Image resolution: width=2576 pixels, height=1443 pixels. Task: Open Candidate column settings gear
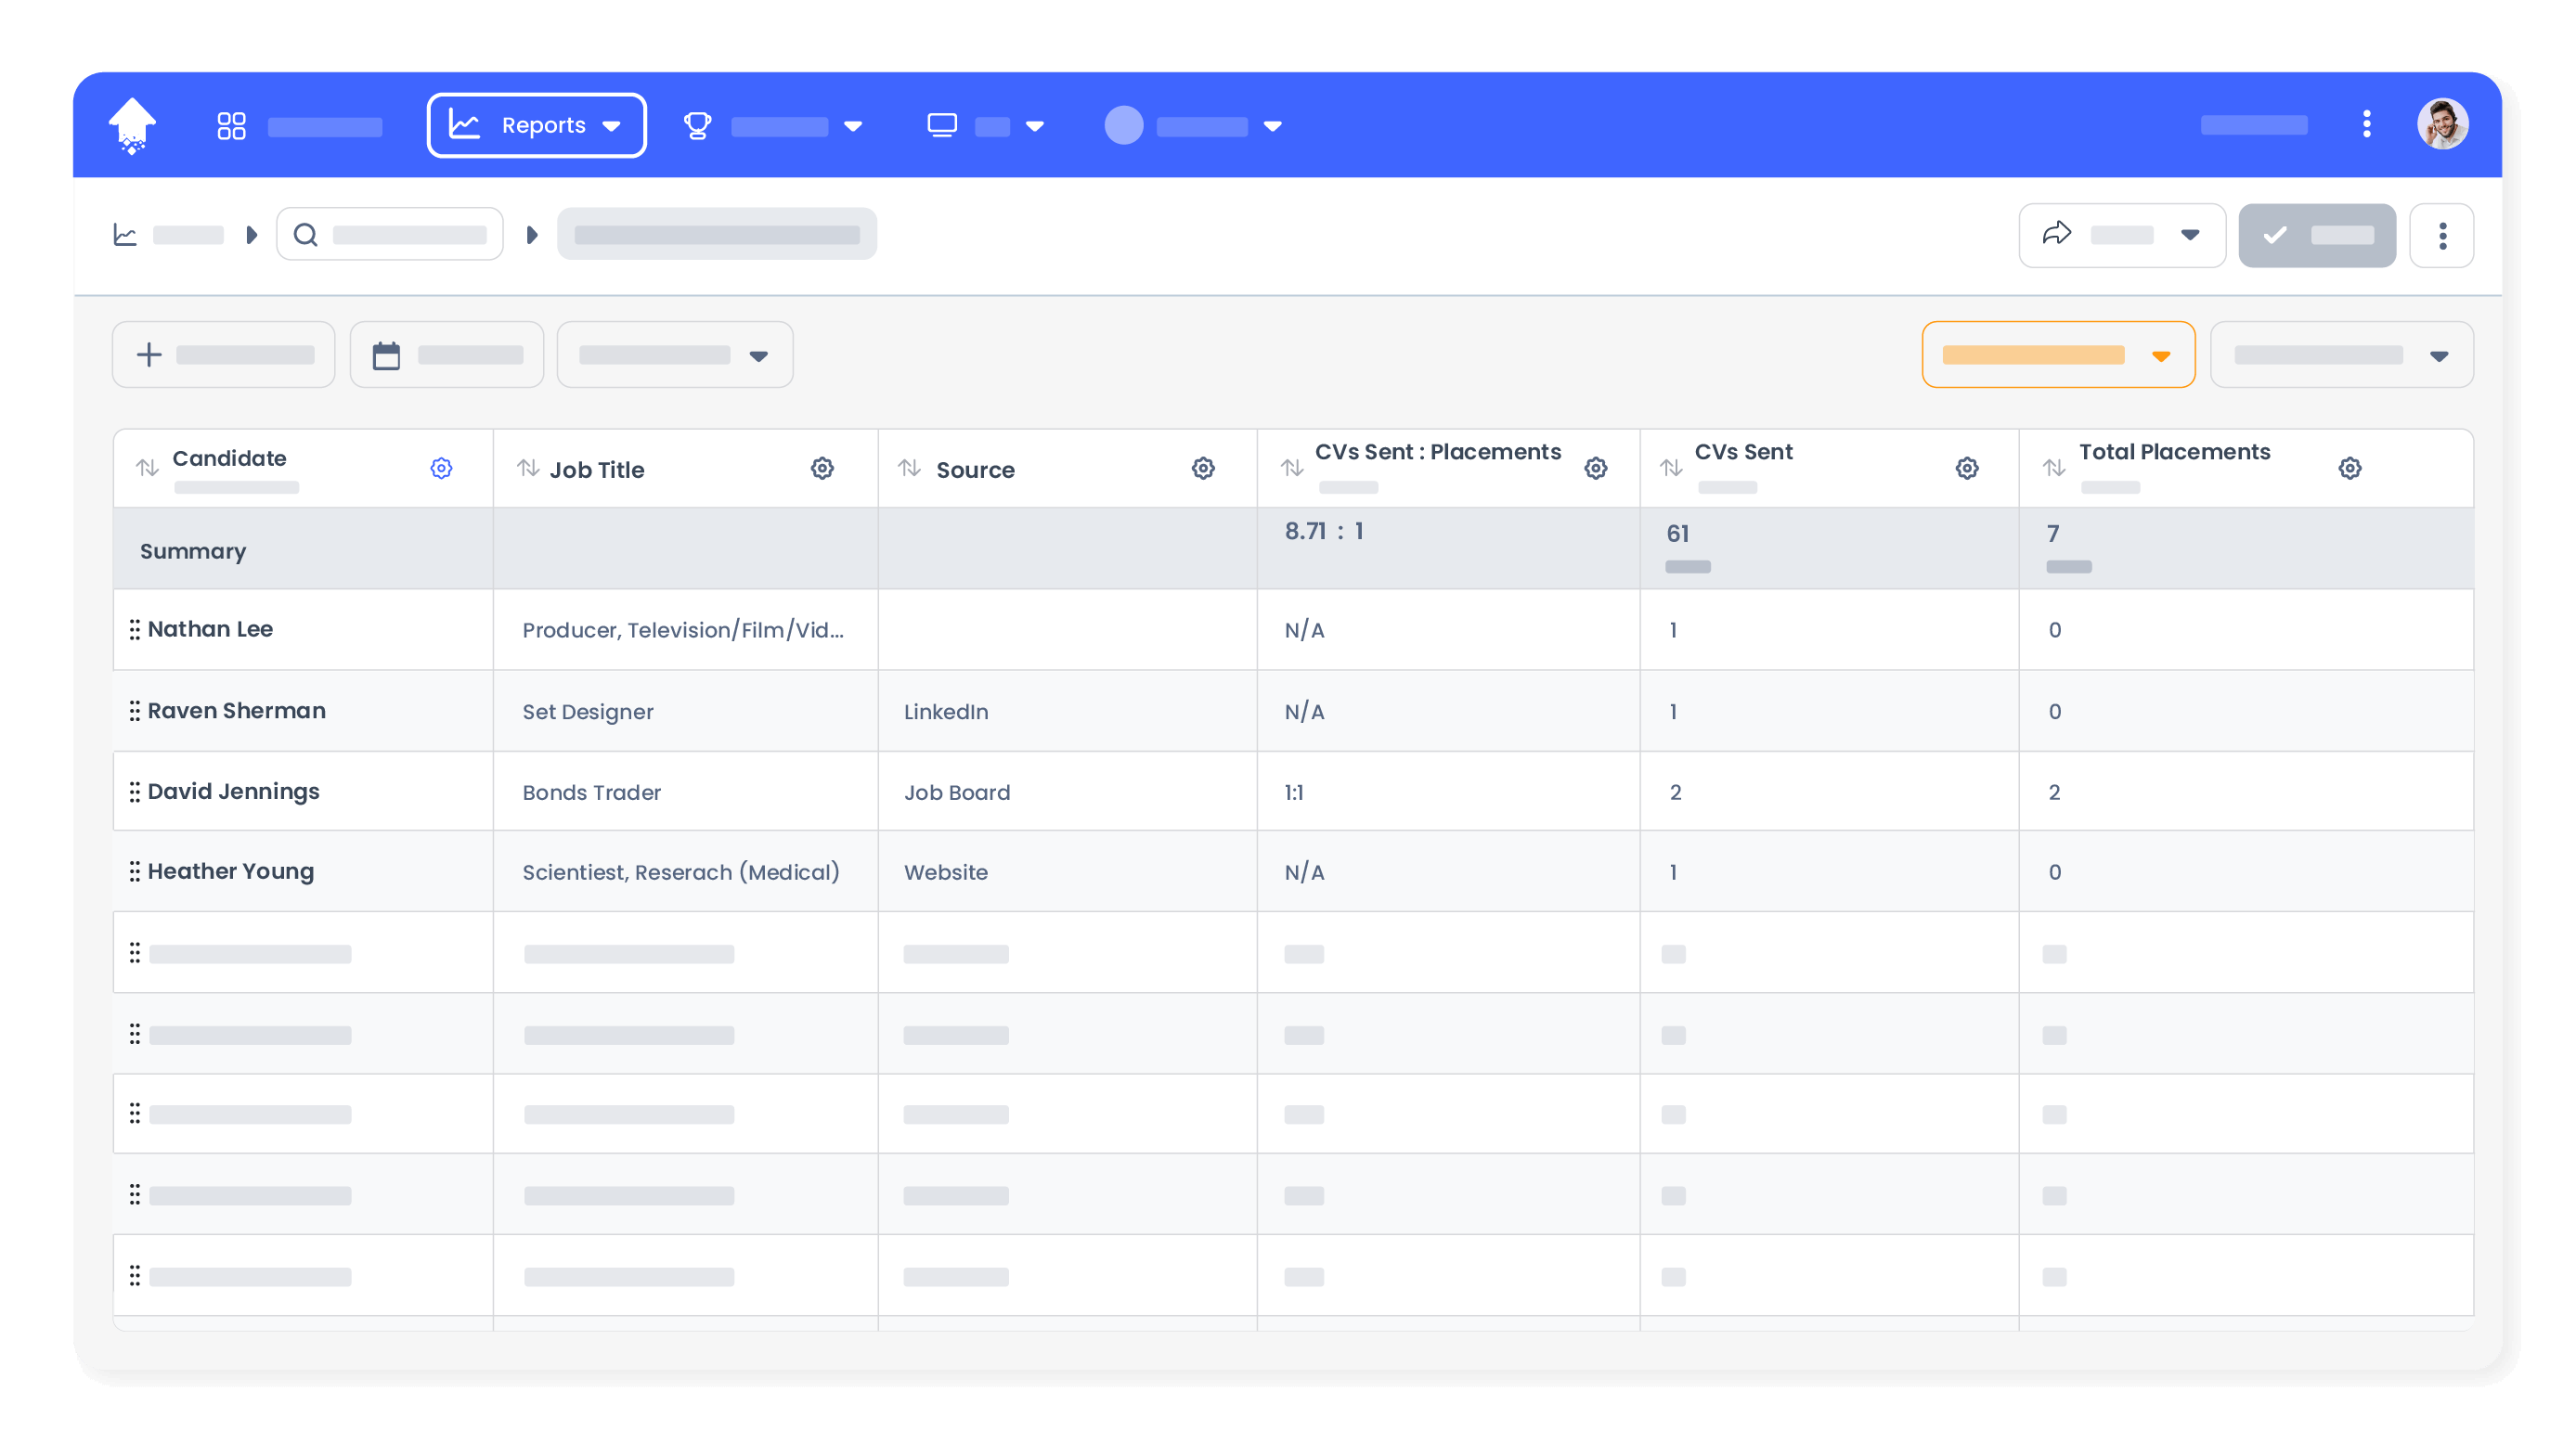pos(440,467)
